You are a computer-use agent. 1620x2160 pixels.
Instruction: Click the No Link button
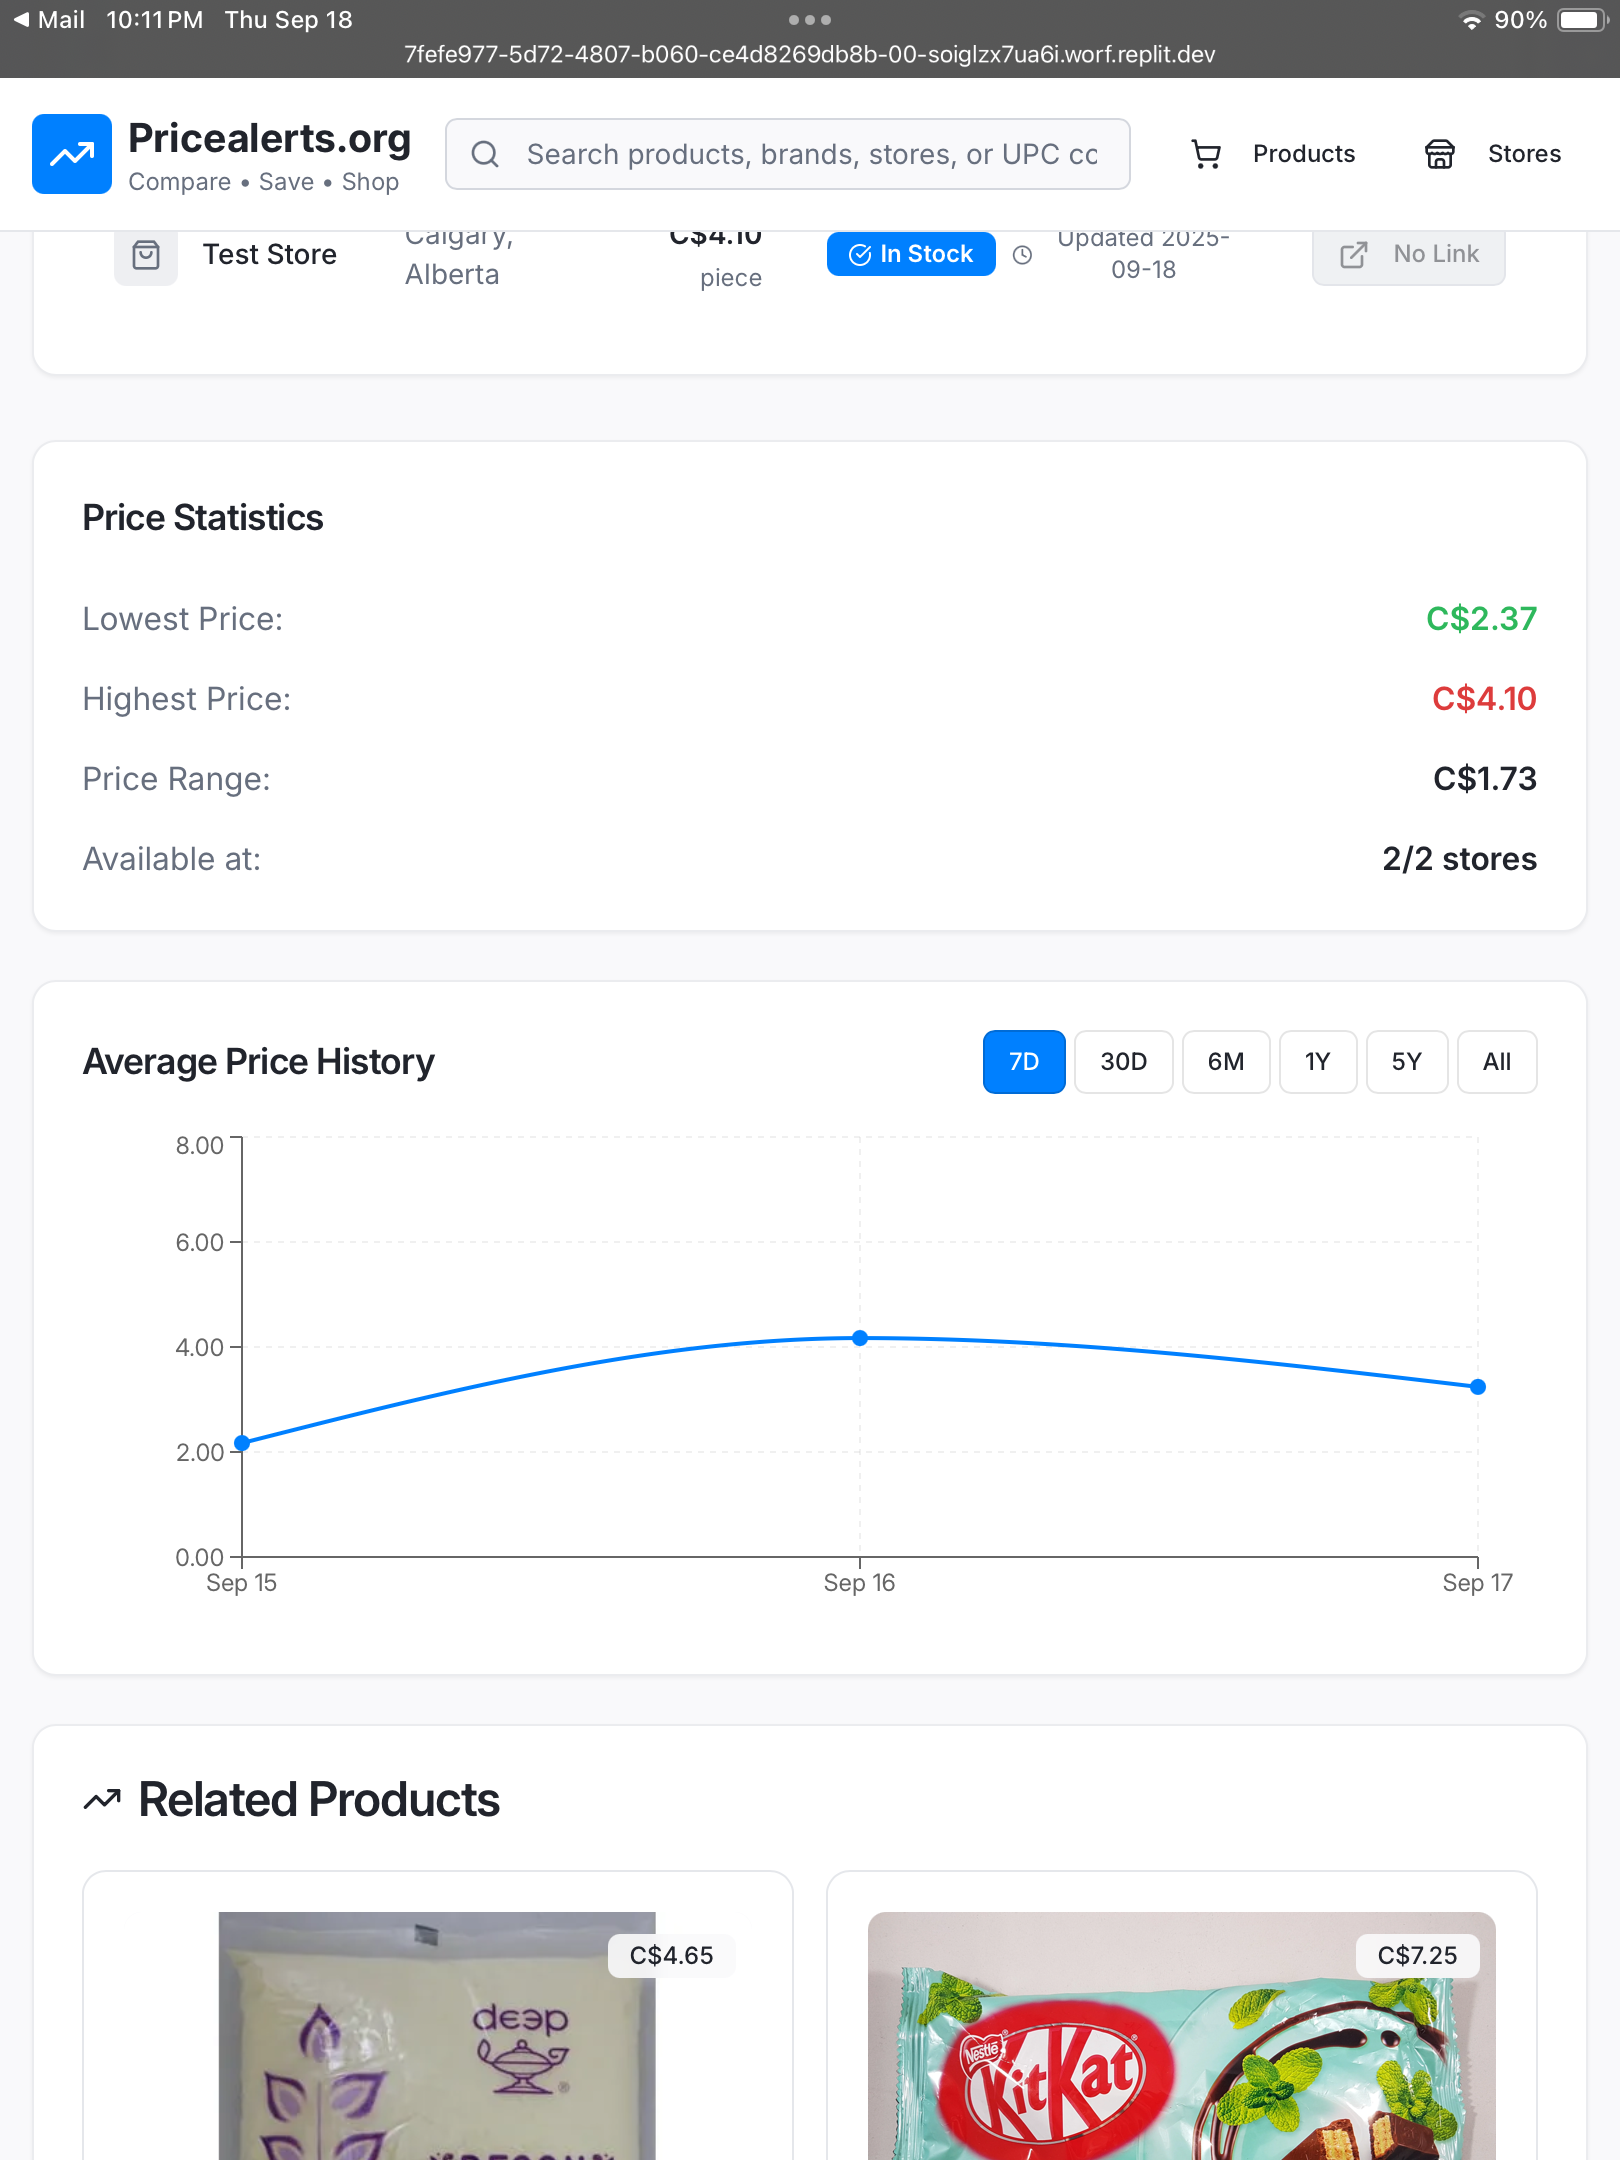(1409, 255)
